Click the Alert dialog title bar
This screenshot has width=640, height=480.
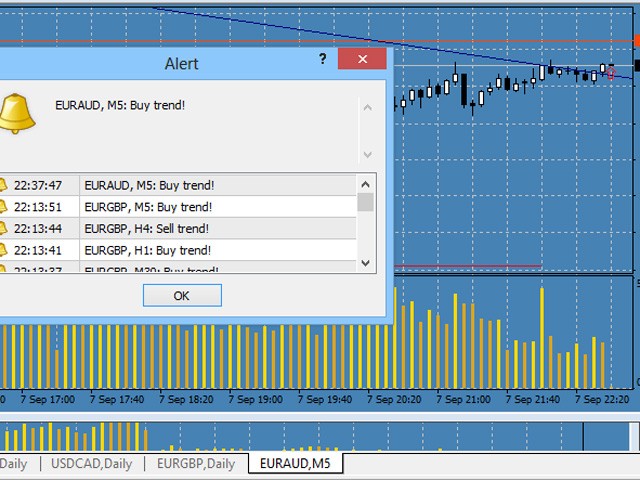point(182,64)
